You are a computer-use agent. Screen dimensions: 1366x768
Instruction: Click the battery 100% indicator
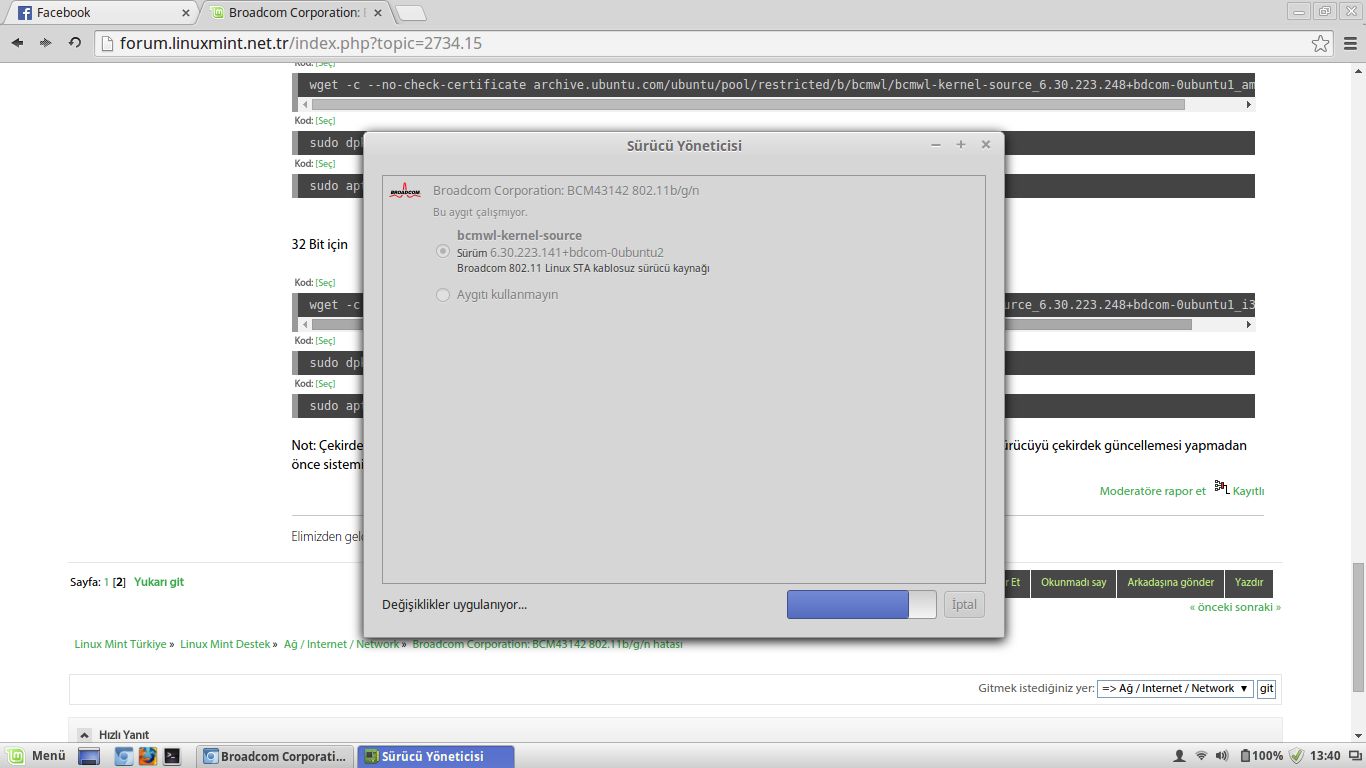1262,756
